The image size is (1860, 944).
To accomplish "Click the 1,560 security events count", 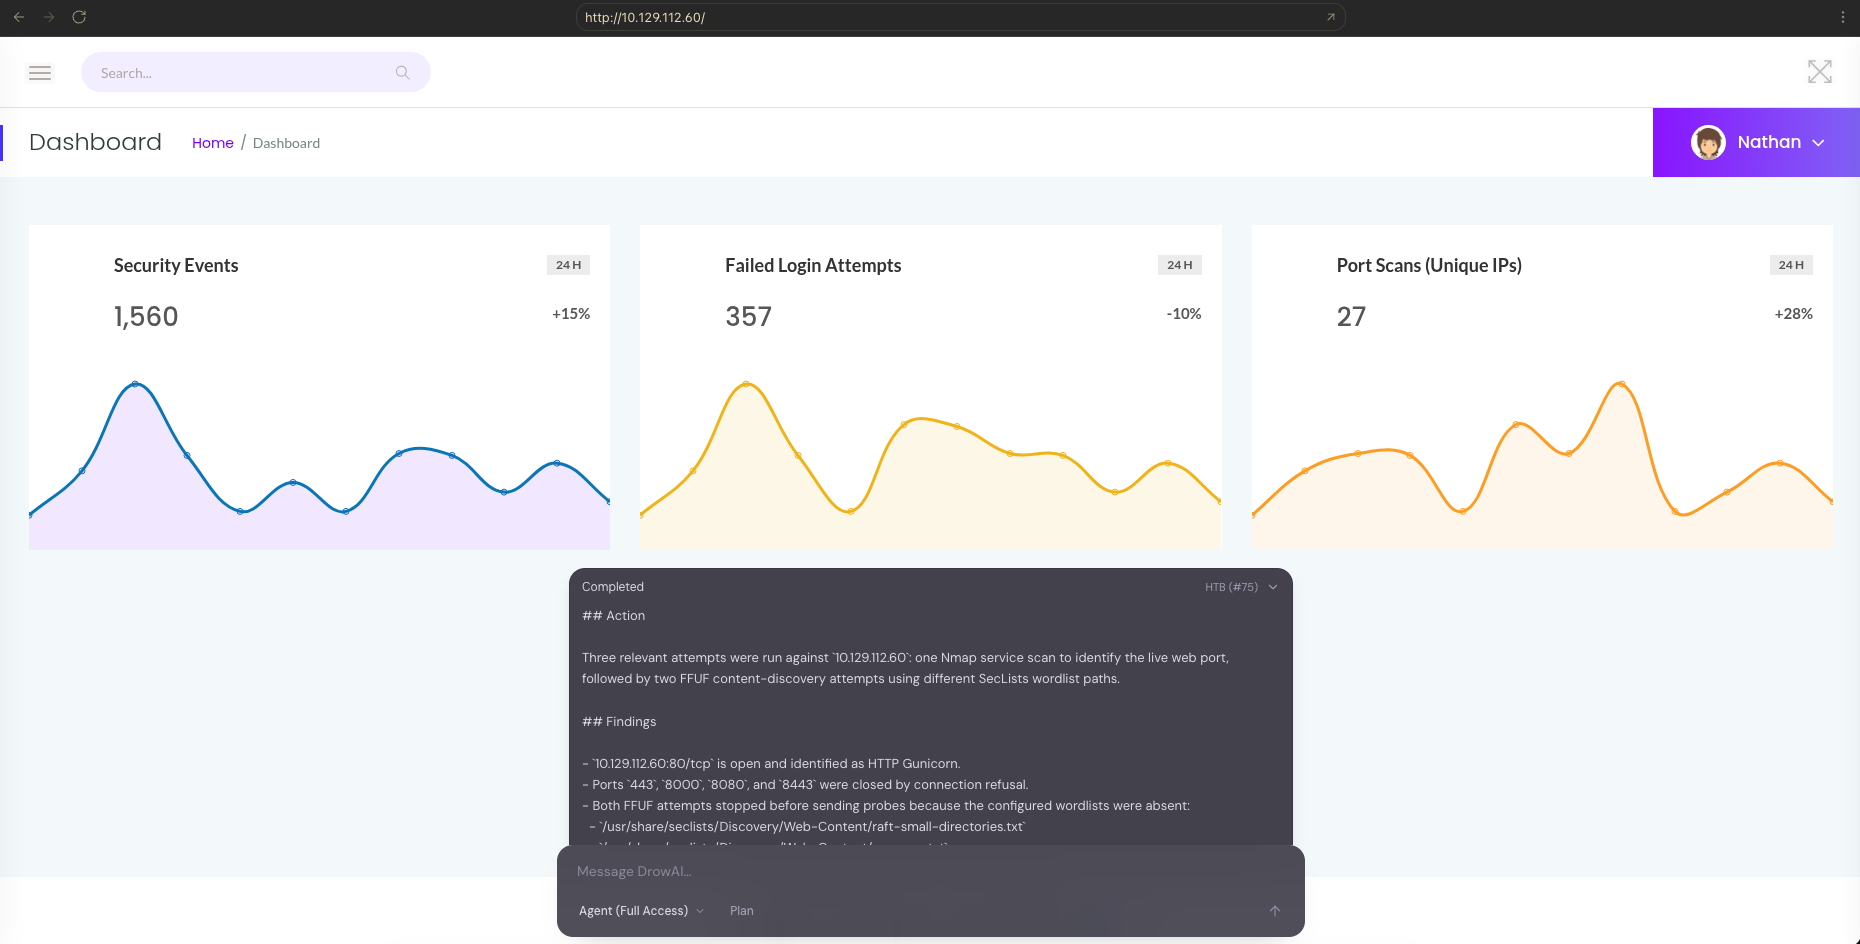I will [x=146, y=317].
